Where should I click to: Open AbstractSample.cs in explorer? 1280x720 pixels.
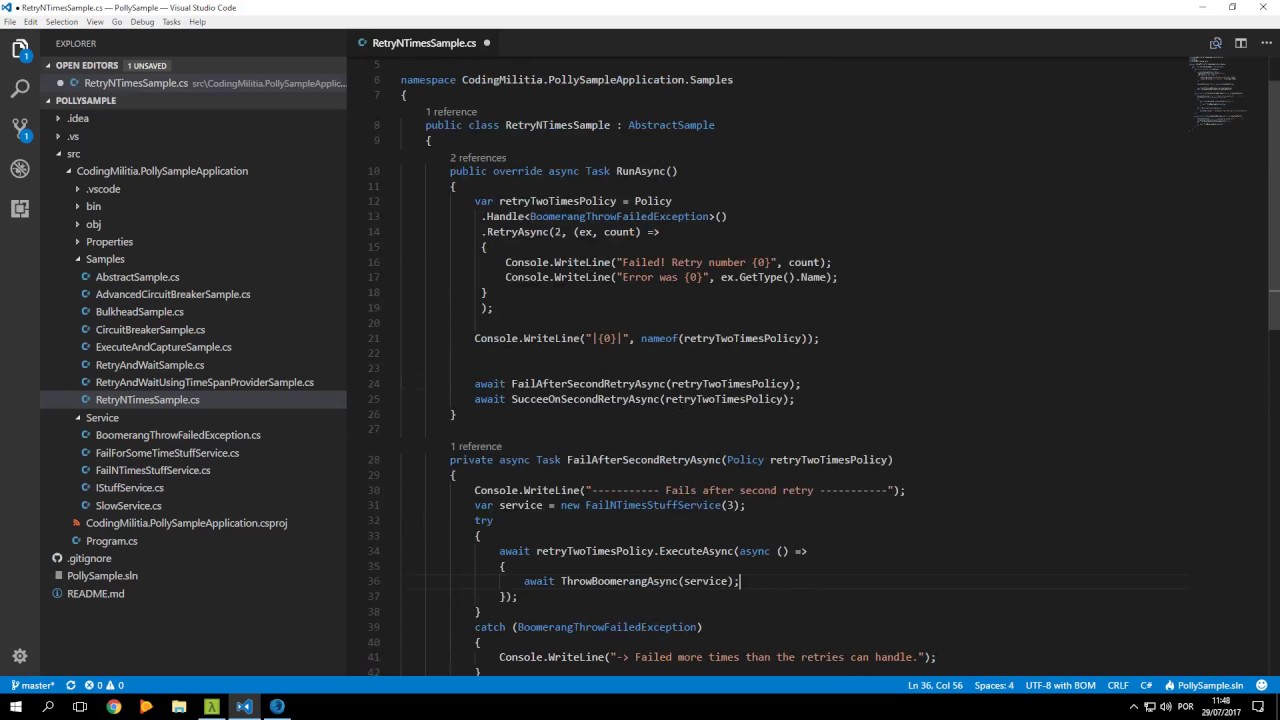tap(137, 277)
